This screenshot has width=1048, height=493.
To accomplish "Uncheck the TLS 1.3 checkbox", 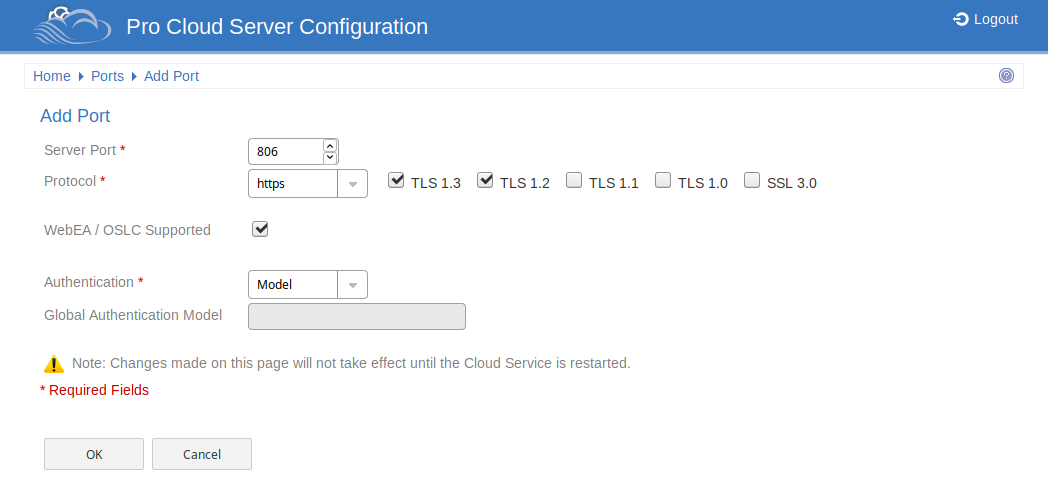I will tap(396, 180).
